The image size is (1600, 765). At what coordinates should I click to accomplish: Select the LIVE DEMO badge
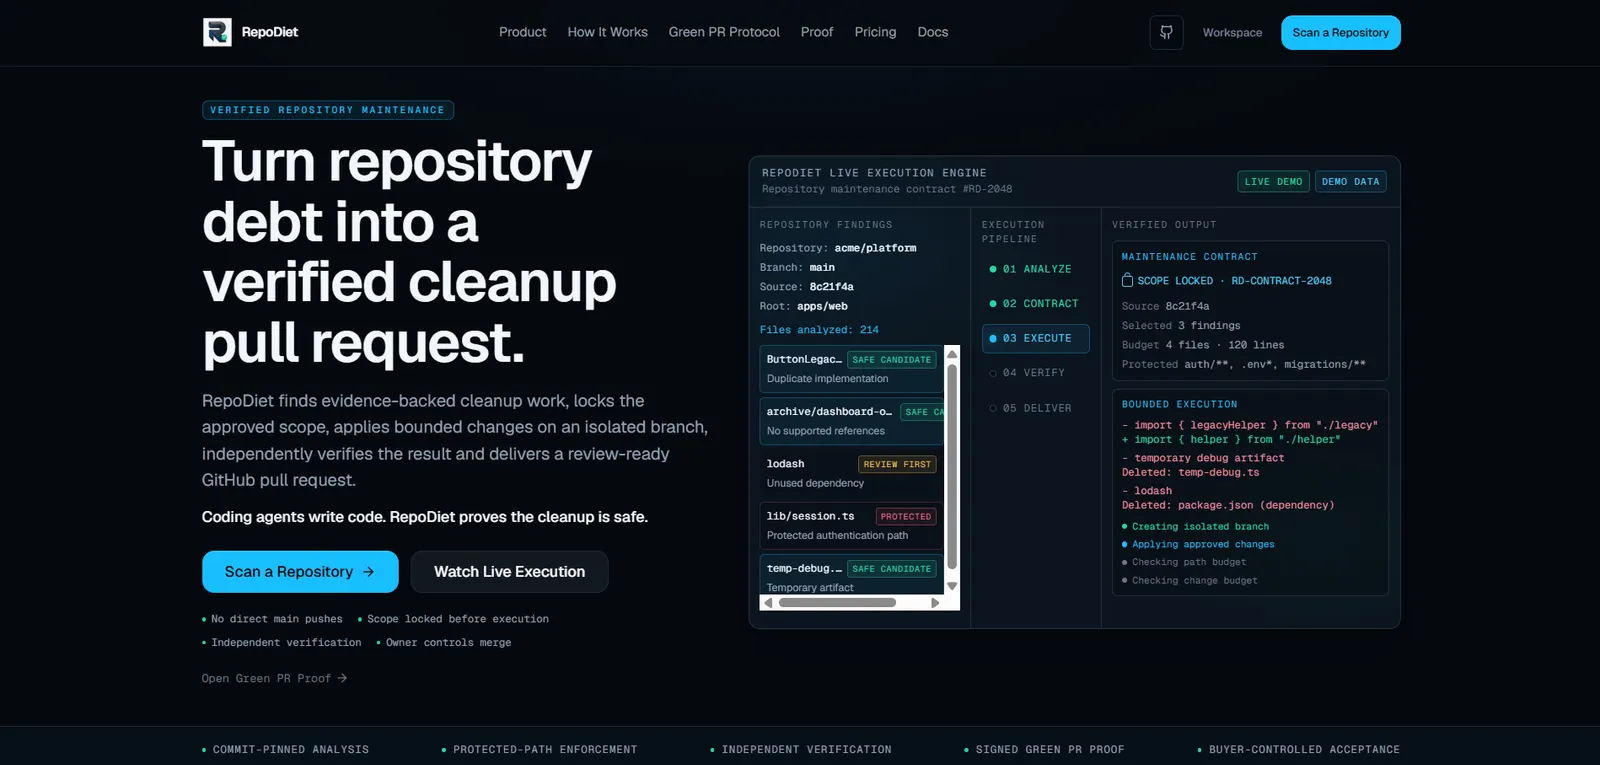[1273, 182]
